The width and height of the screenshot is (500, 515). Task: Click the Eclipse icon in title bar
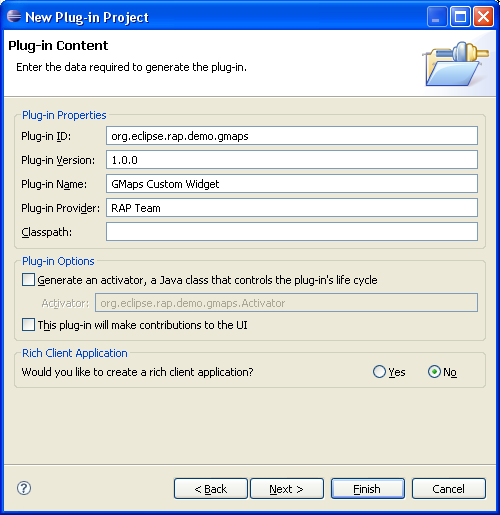point(14,16)
